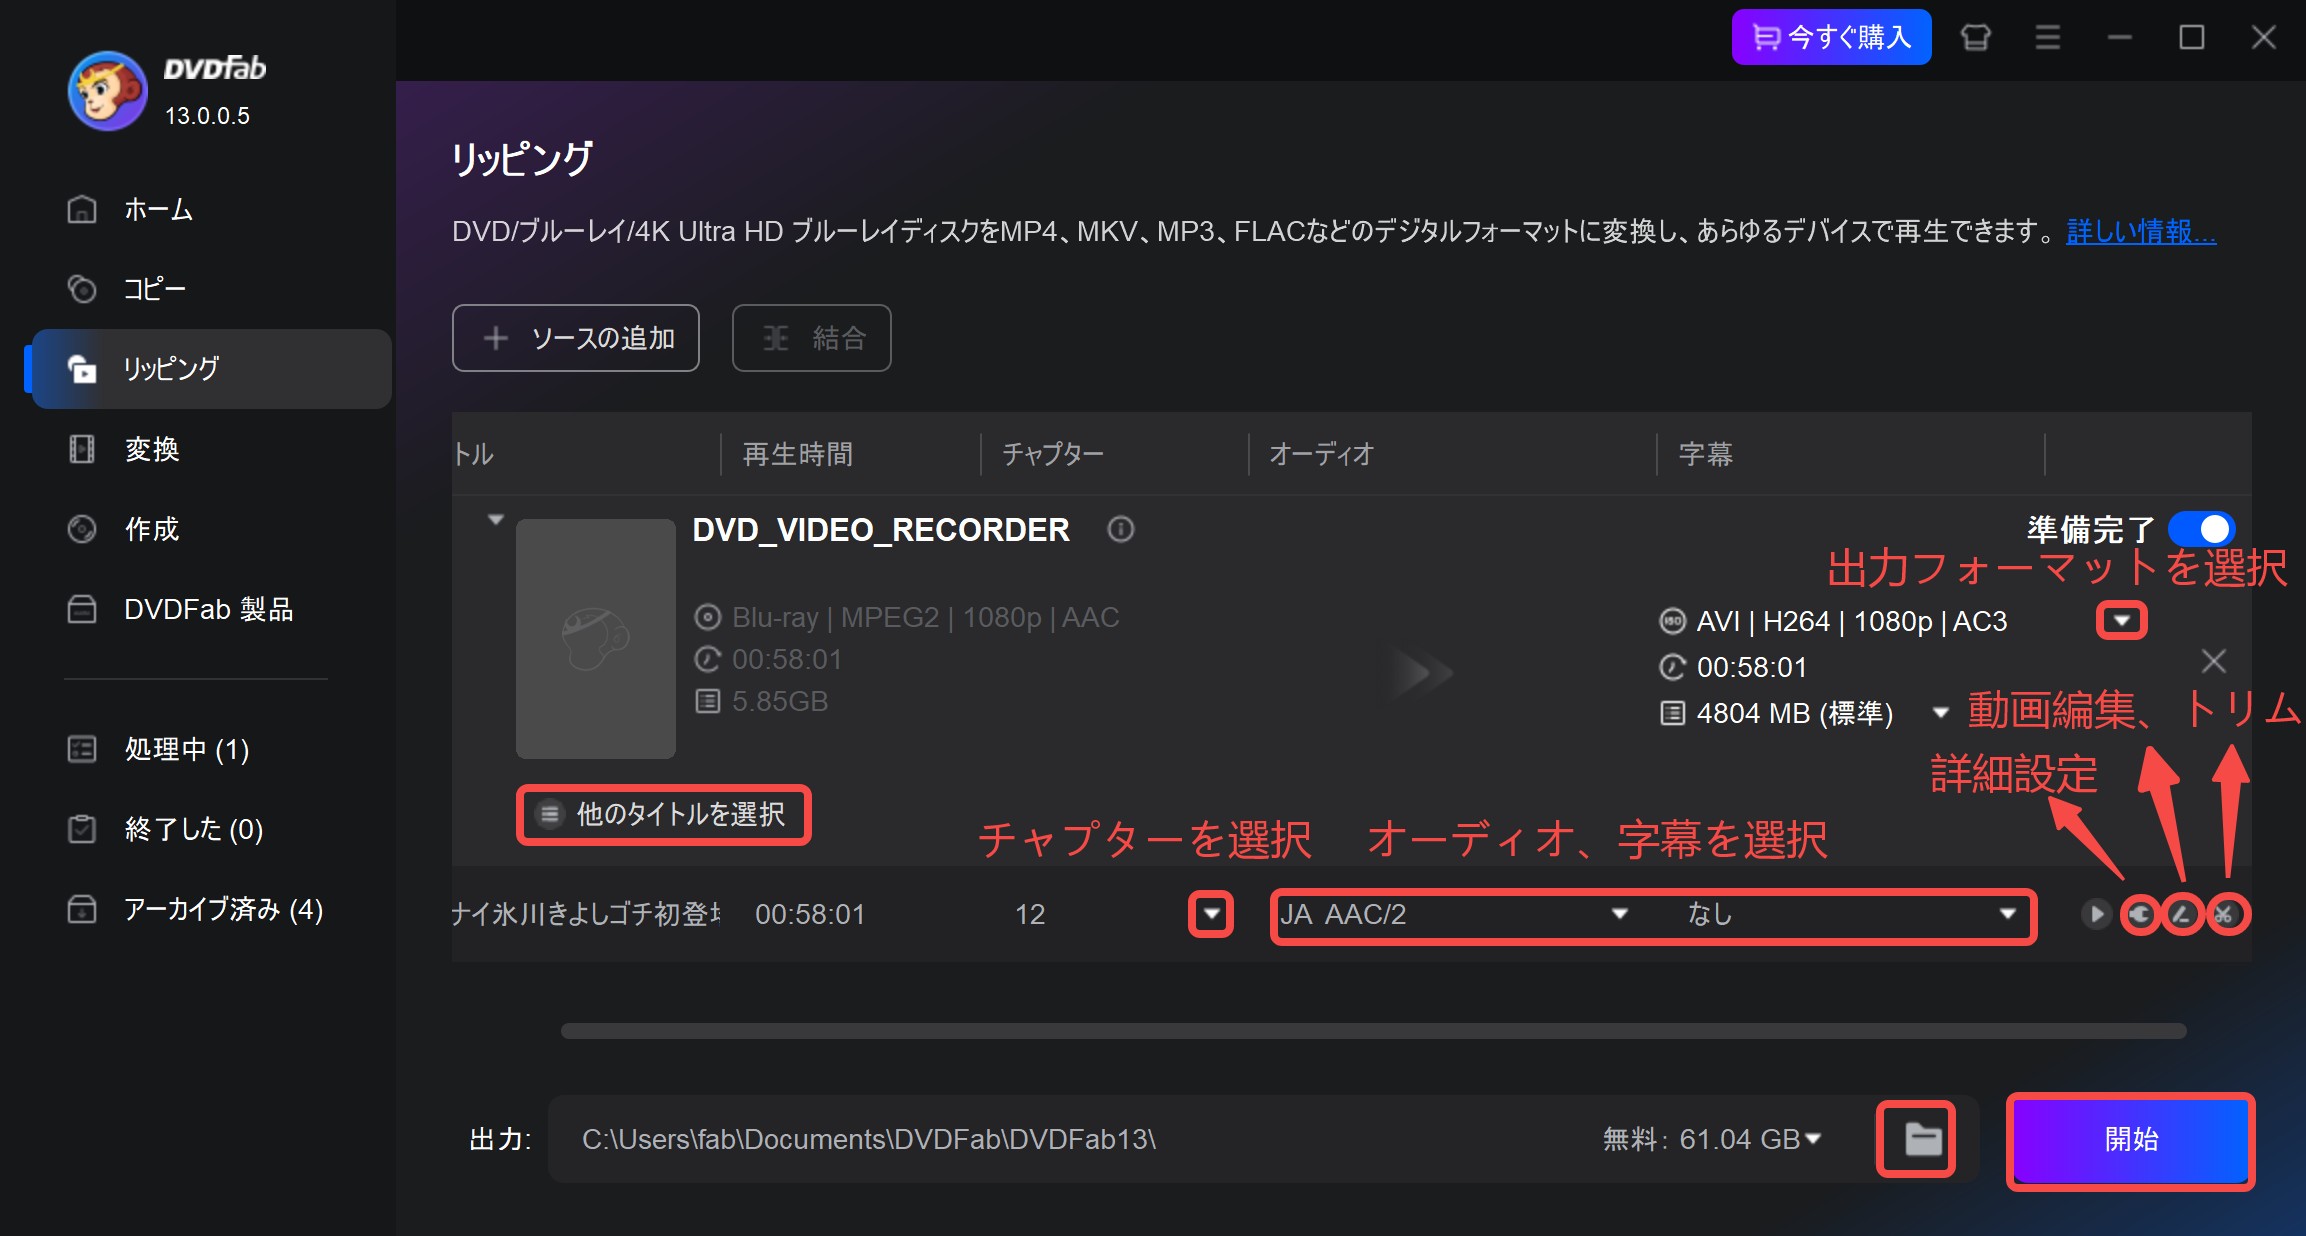Click the 結合 merge button
Screen dimensions: 2306x1236
[x=812, y=338]
